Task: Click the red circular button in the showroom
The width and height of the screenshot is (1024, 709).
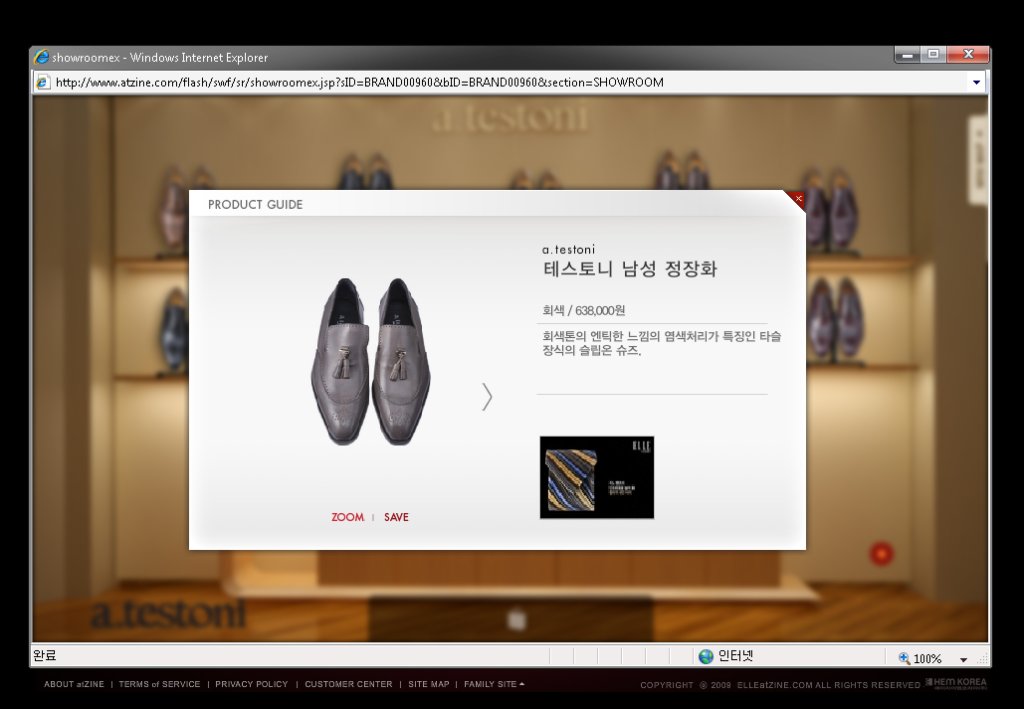Action: (881, 554)
